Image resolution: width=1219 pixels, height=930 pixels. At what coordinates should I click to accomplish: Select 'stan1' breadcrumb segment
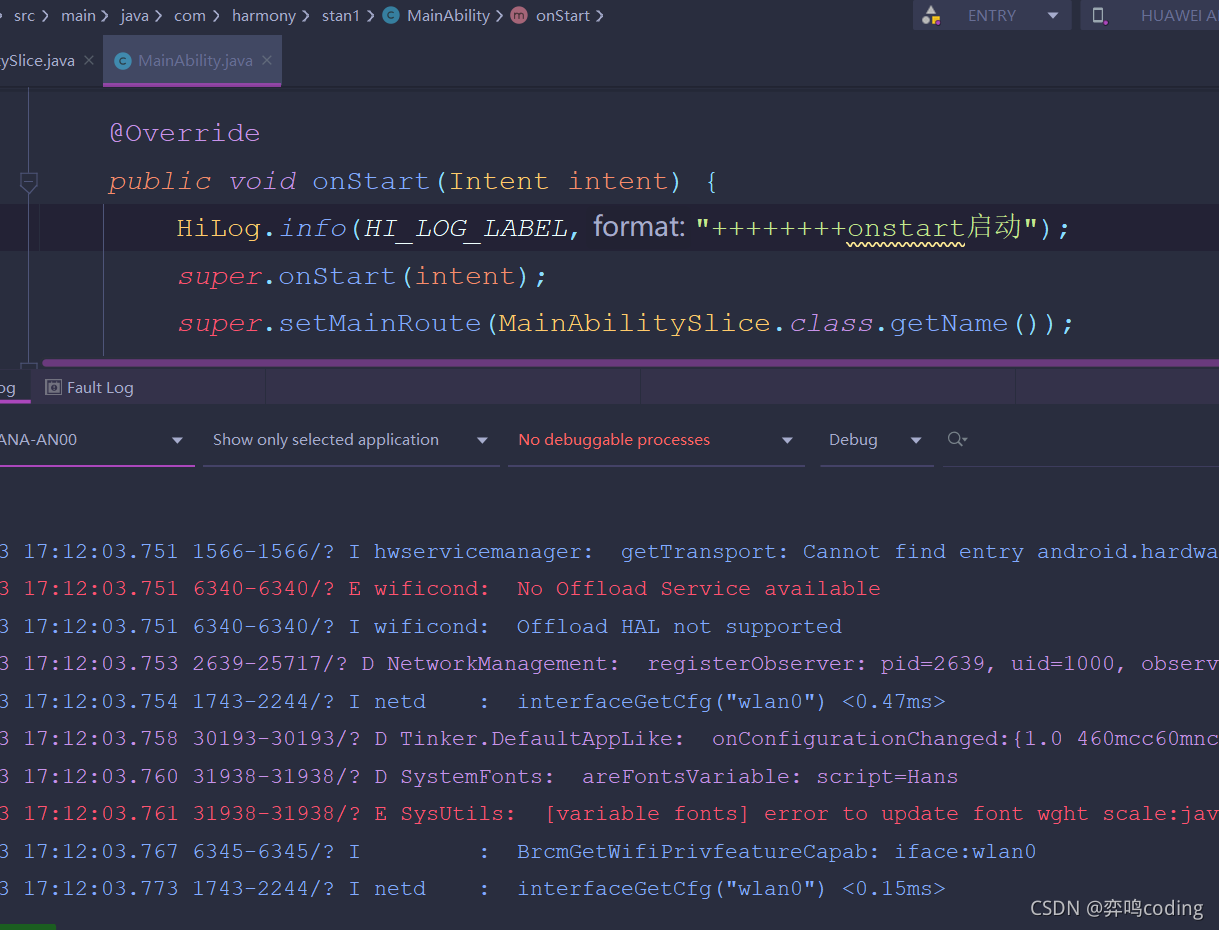coord(340,15)
